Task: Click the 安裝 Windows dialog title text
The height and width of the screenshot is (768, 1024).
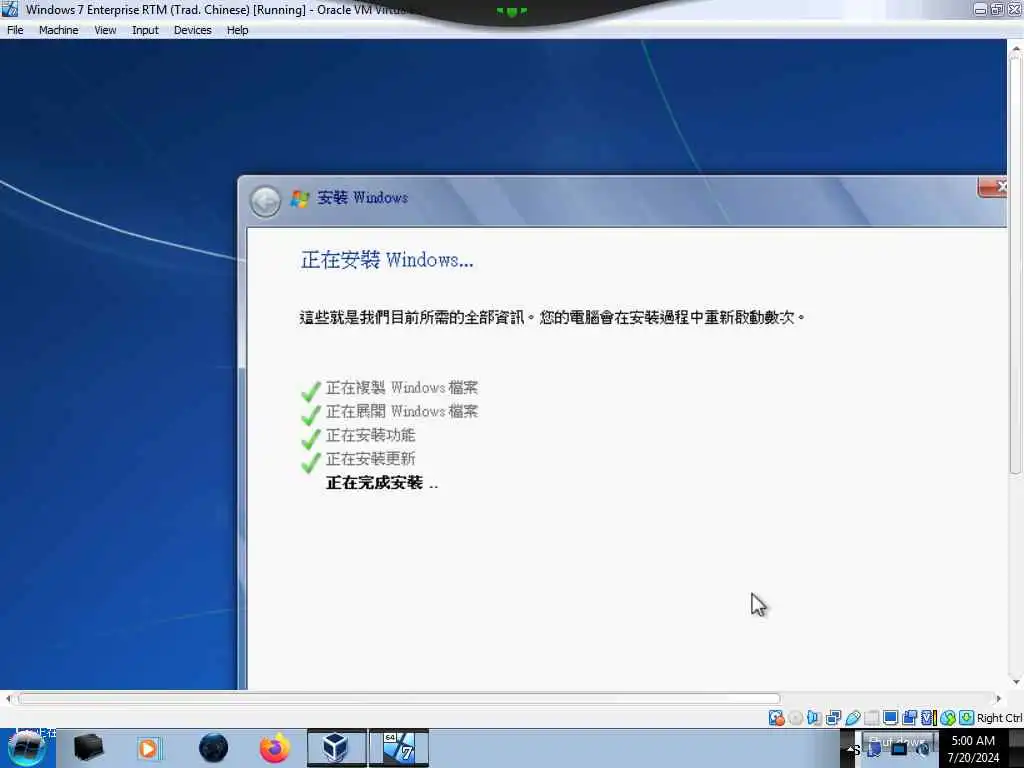Action: coord(362,197)
